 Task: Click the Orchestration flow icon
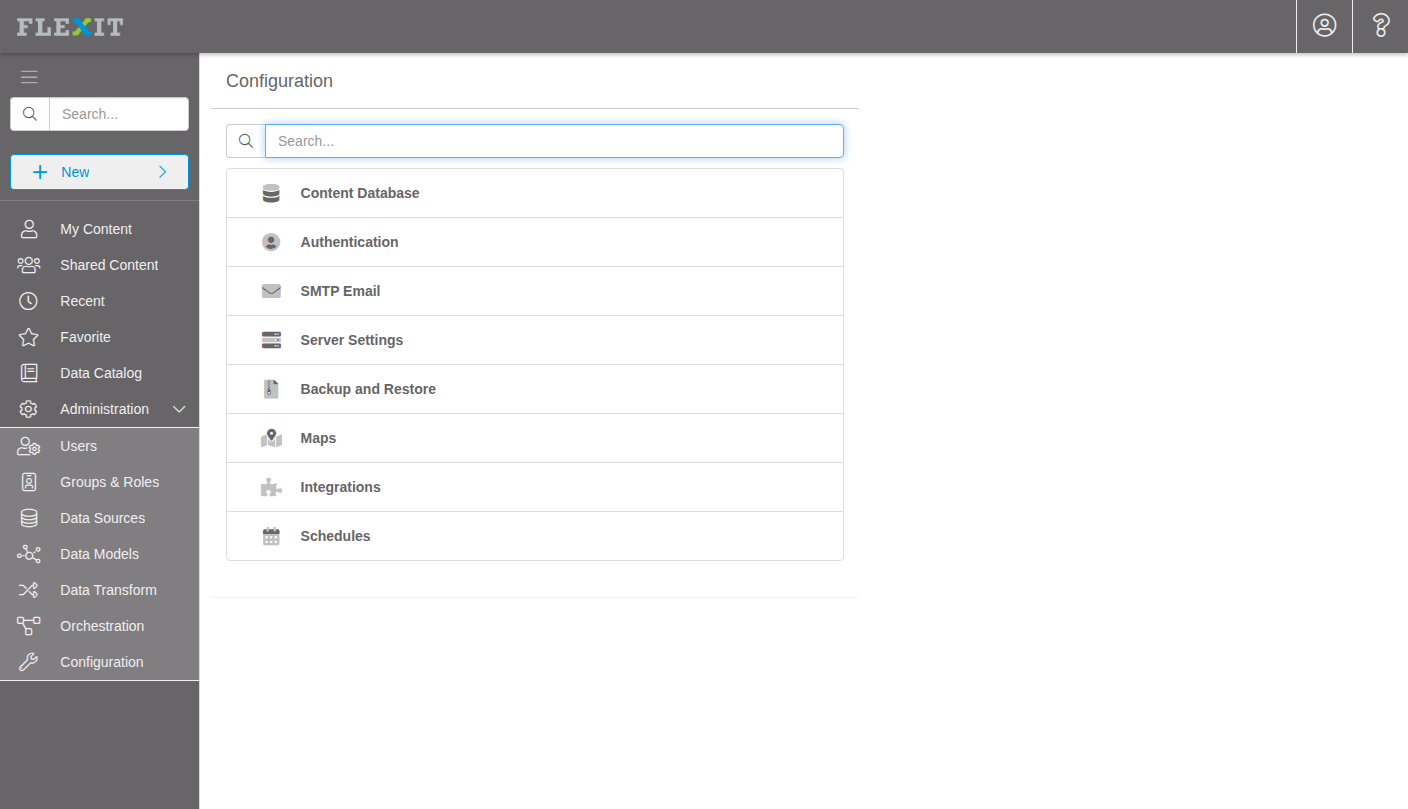coord(29,626)
